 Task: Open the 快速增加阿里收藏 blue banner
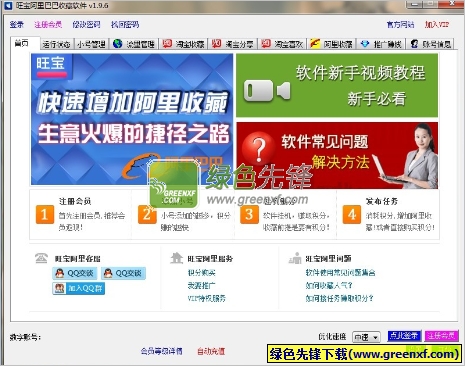coord(132,119)
